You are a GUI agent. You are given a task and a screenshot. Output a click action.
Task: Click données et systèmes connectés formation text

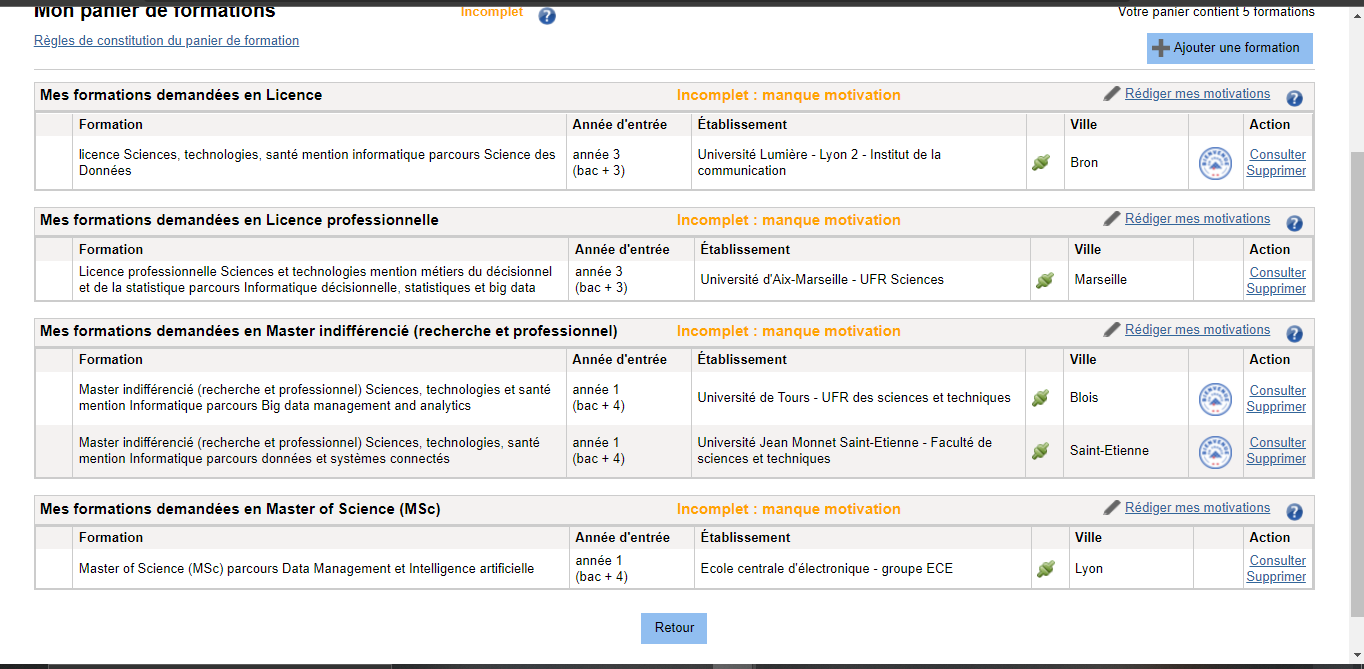click(x=309, y=451)
